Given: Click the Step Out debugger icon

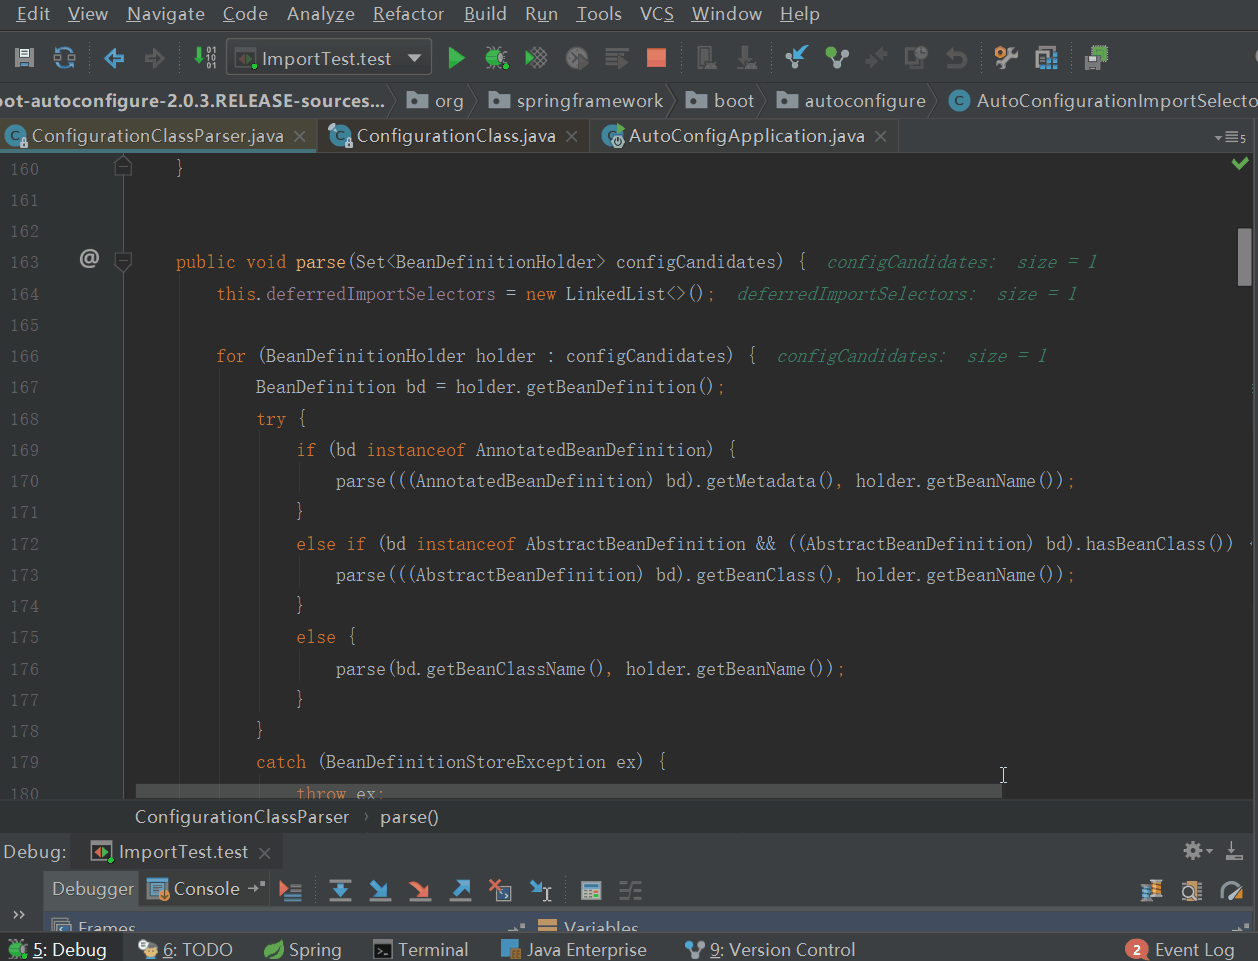Looking at the screenshot, I should click(x=460, y=890).
